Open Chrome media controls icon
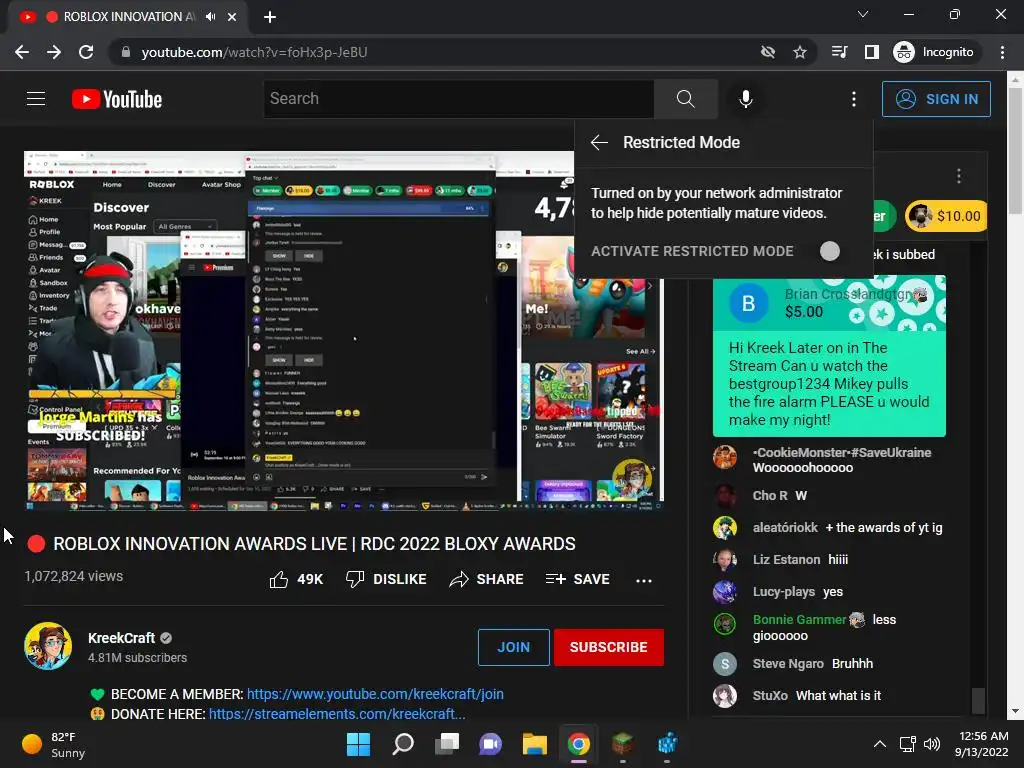Viewport: 1024px width, 768px height. pyautogui.click(x=840, y=52)
